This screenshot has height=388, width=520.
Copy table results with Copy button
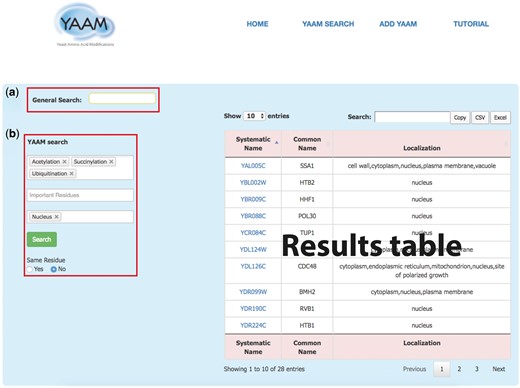[x=460, y=117]
